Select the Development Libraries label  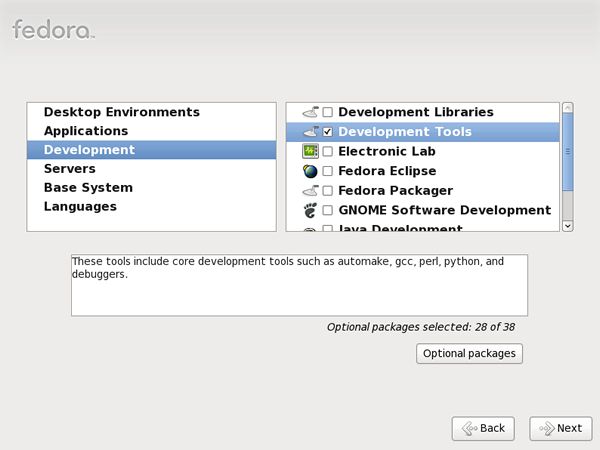click(x=416, y=112)
